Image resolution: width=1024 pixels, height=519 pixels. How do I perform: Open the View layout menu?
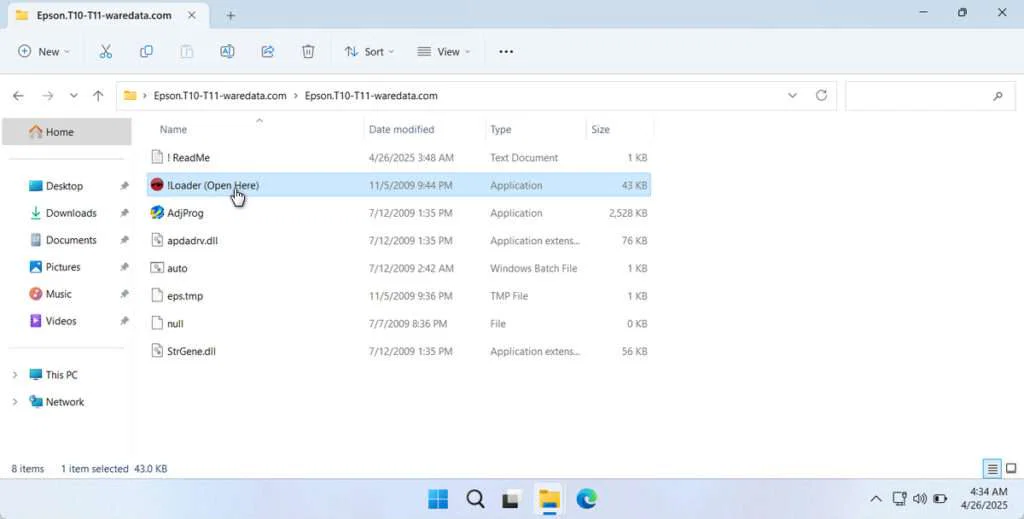click(444, 52)
